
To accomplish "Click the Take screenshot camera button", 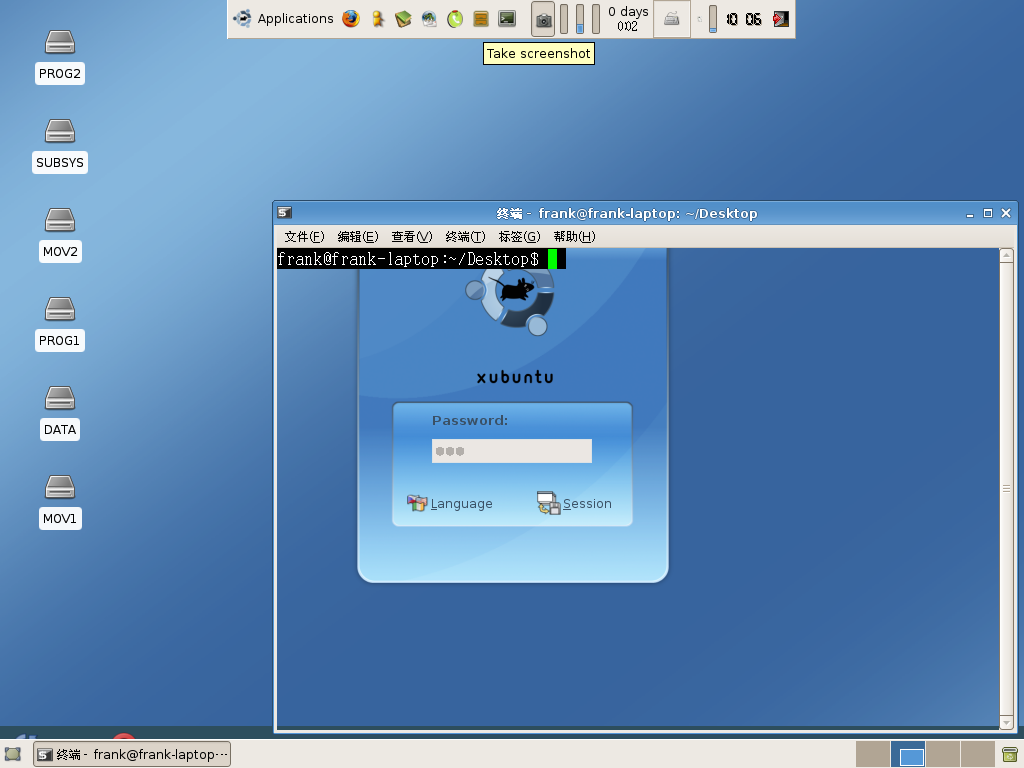I will click(543, 19).
